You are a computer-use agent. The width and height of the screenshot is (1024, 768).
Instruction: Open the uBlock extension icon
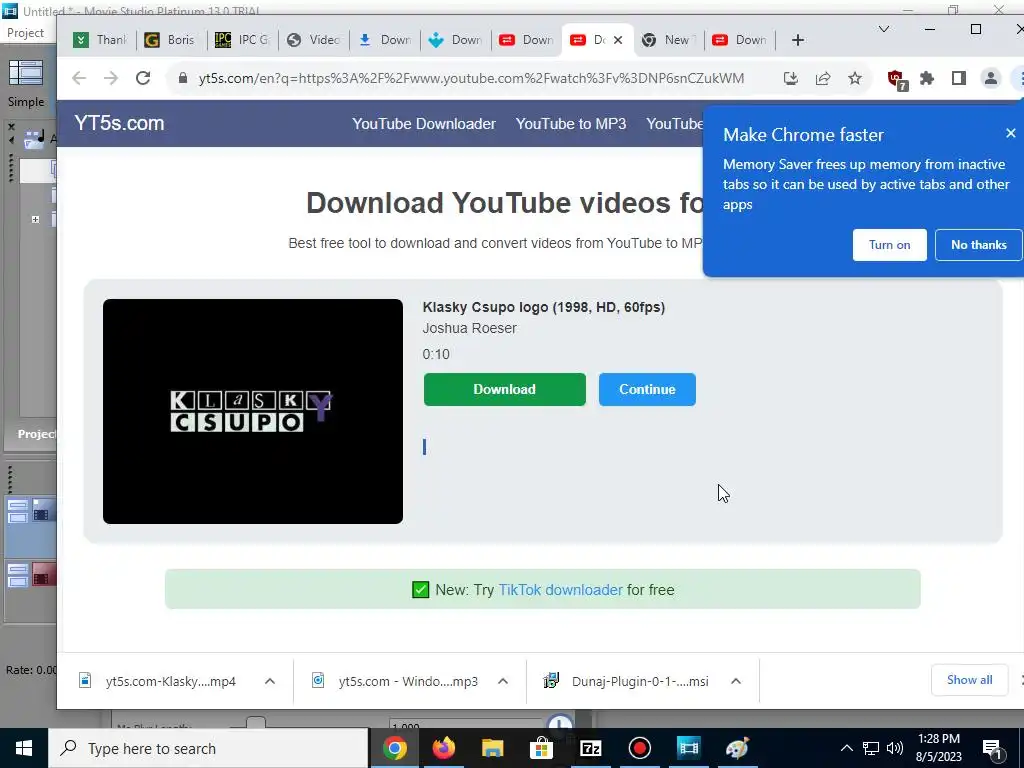point(897,80)
